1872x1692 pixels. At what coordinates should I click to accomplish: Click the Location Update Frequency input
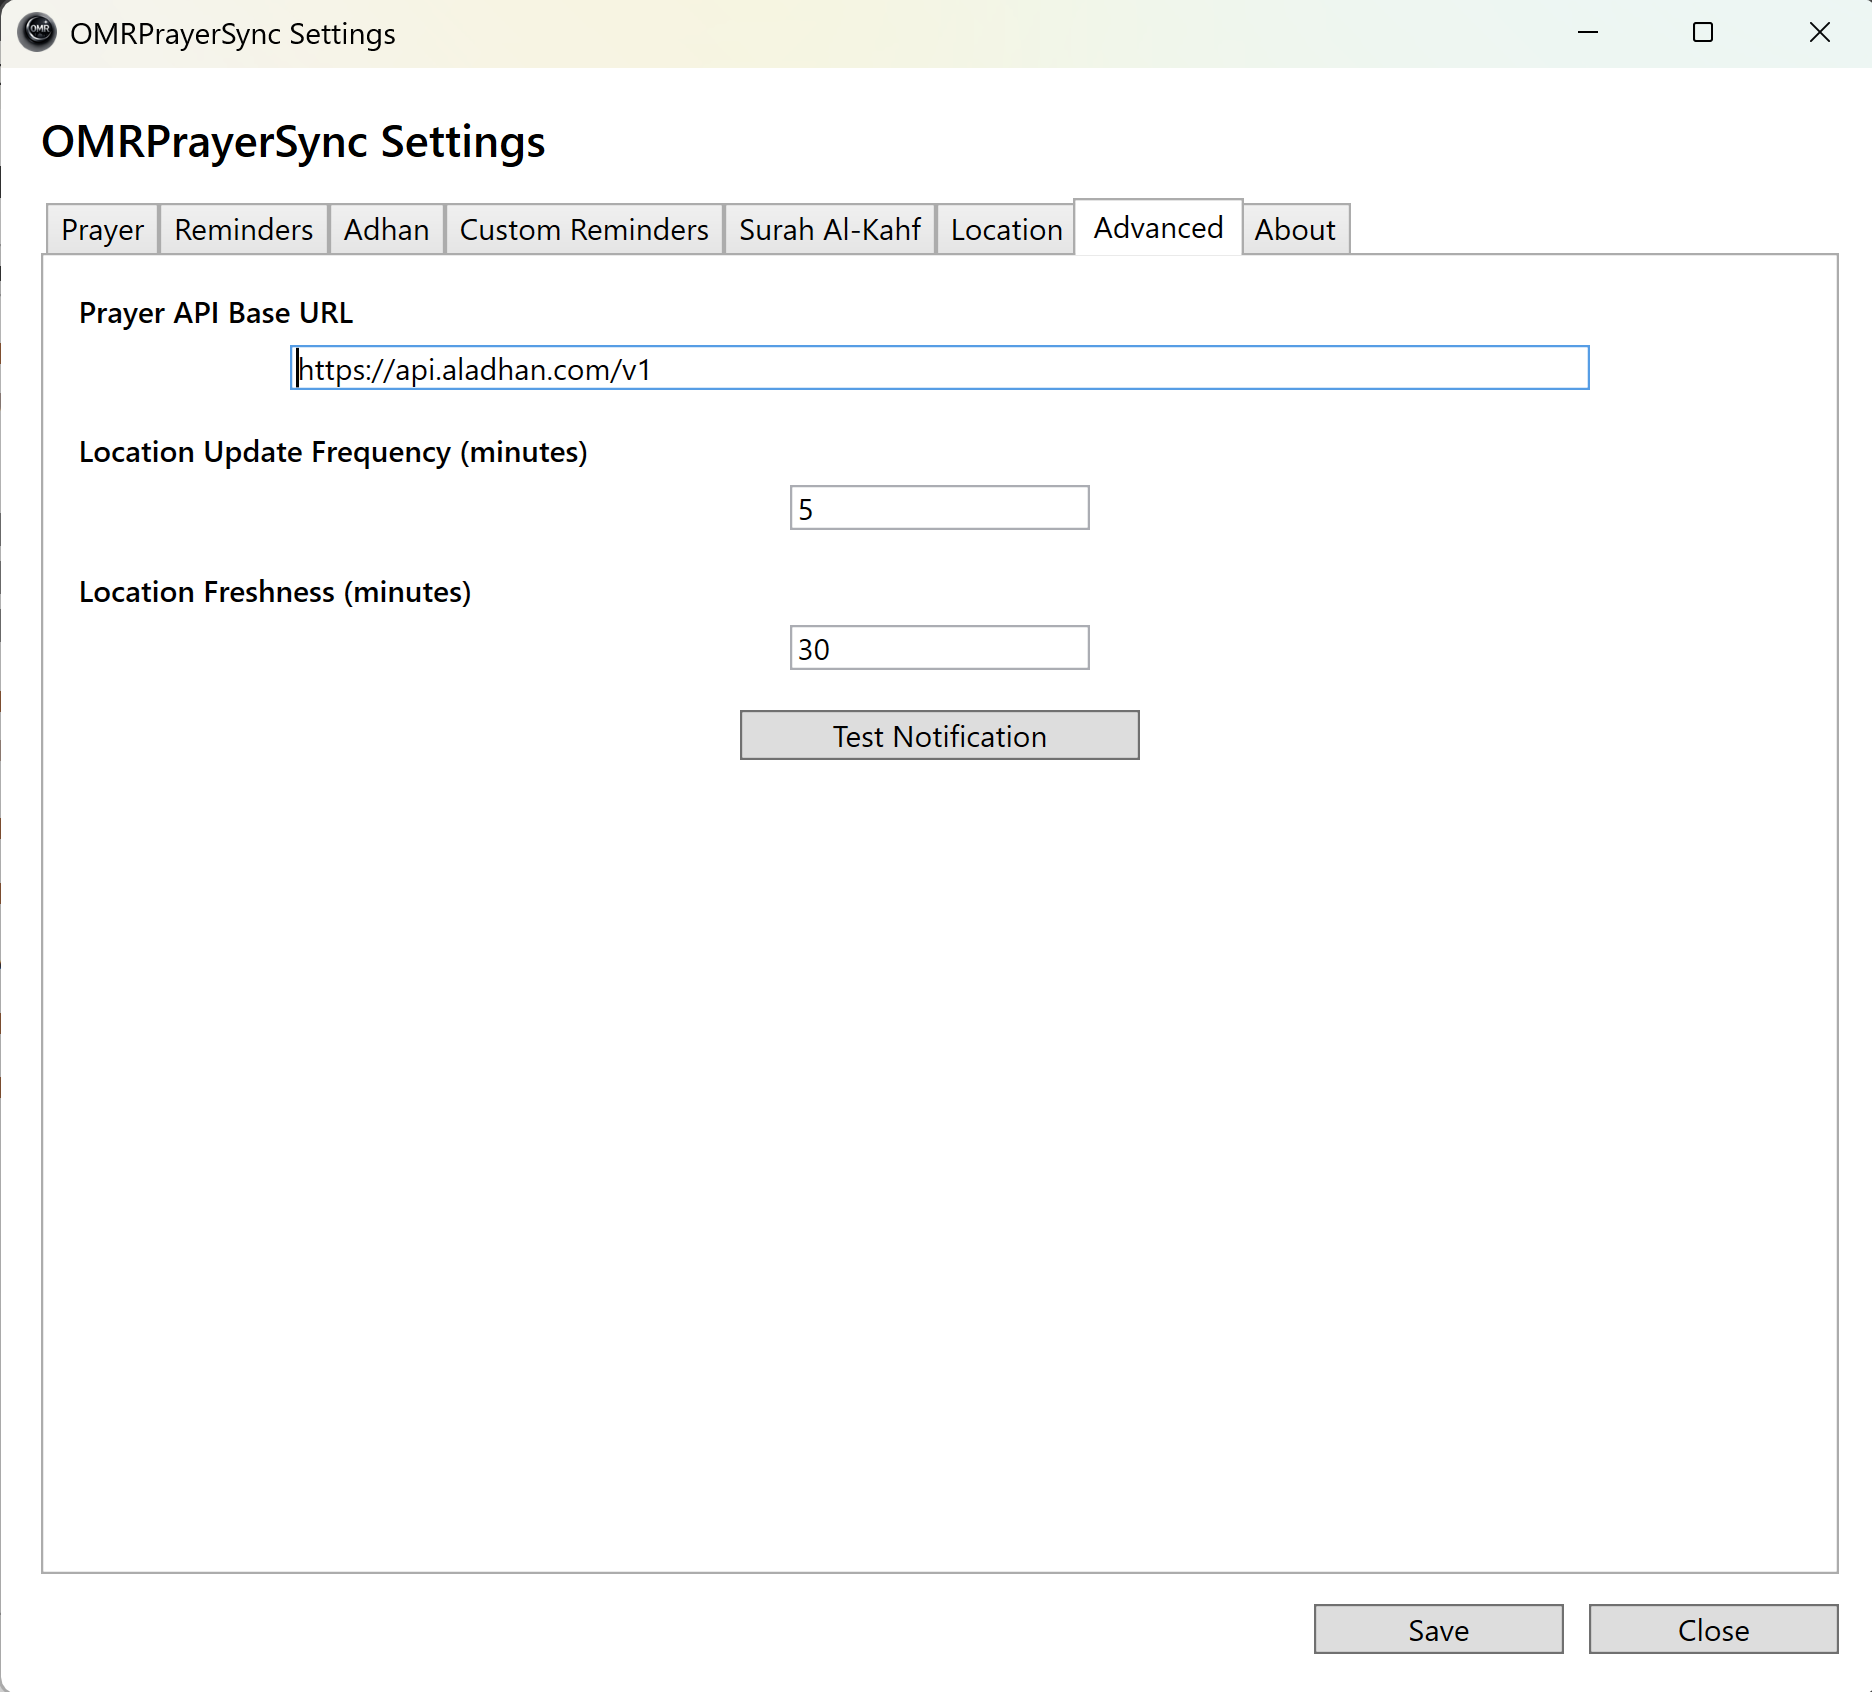tap(939, 508)
